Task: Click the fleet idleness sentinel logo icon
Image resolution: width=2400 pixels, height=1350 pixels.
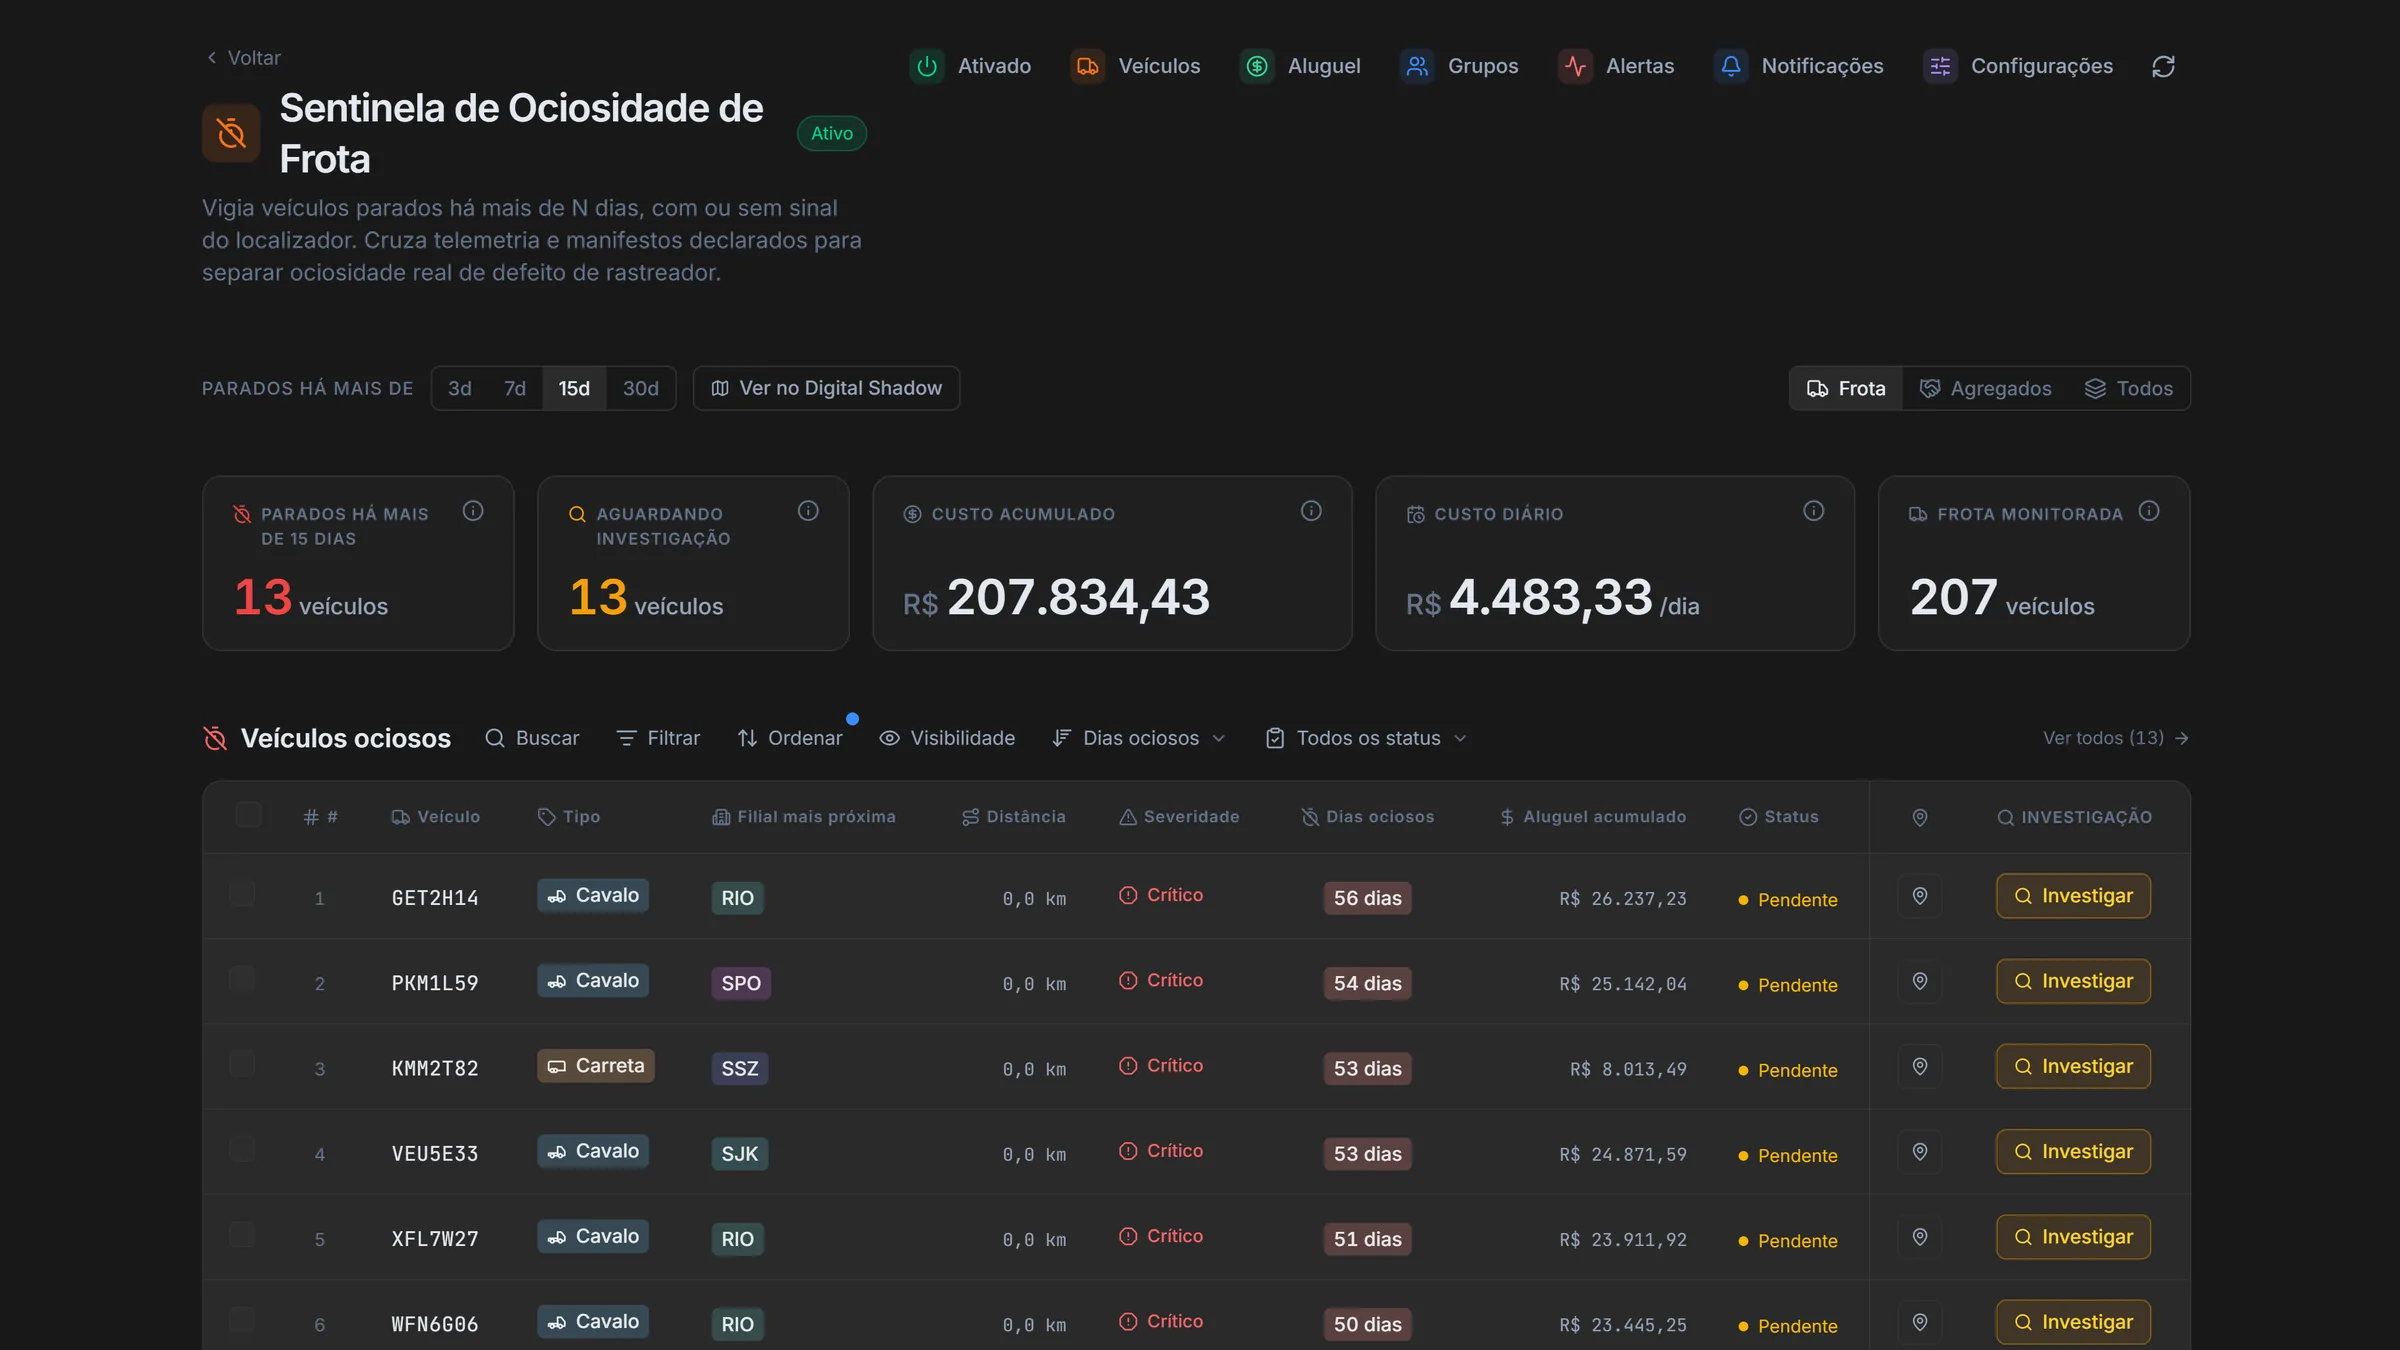Action: [x=231, y=133]
